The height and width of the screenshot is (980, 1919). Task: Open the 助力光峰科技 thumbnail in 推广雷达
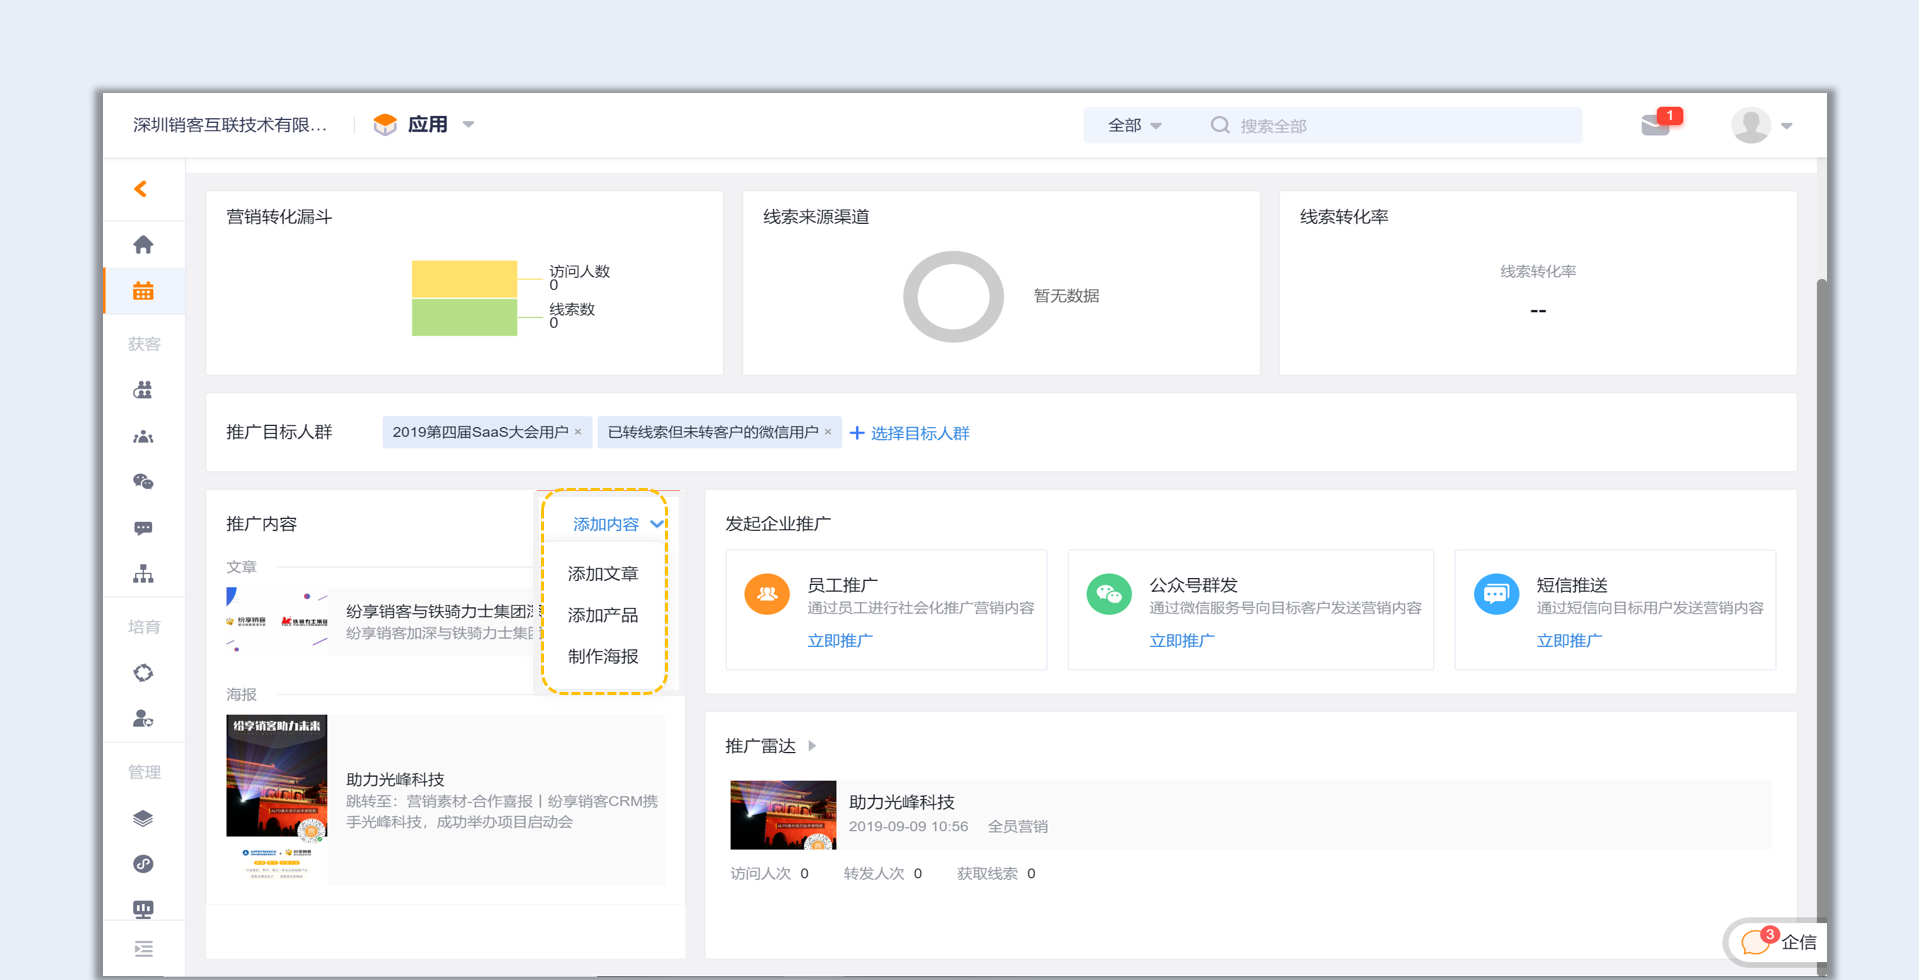coord(783,815)
